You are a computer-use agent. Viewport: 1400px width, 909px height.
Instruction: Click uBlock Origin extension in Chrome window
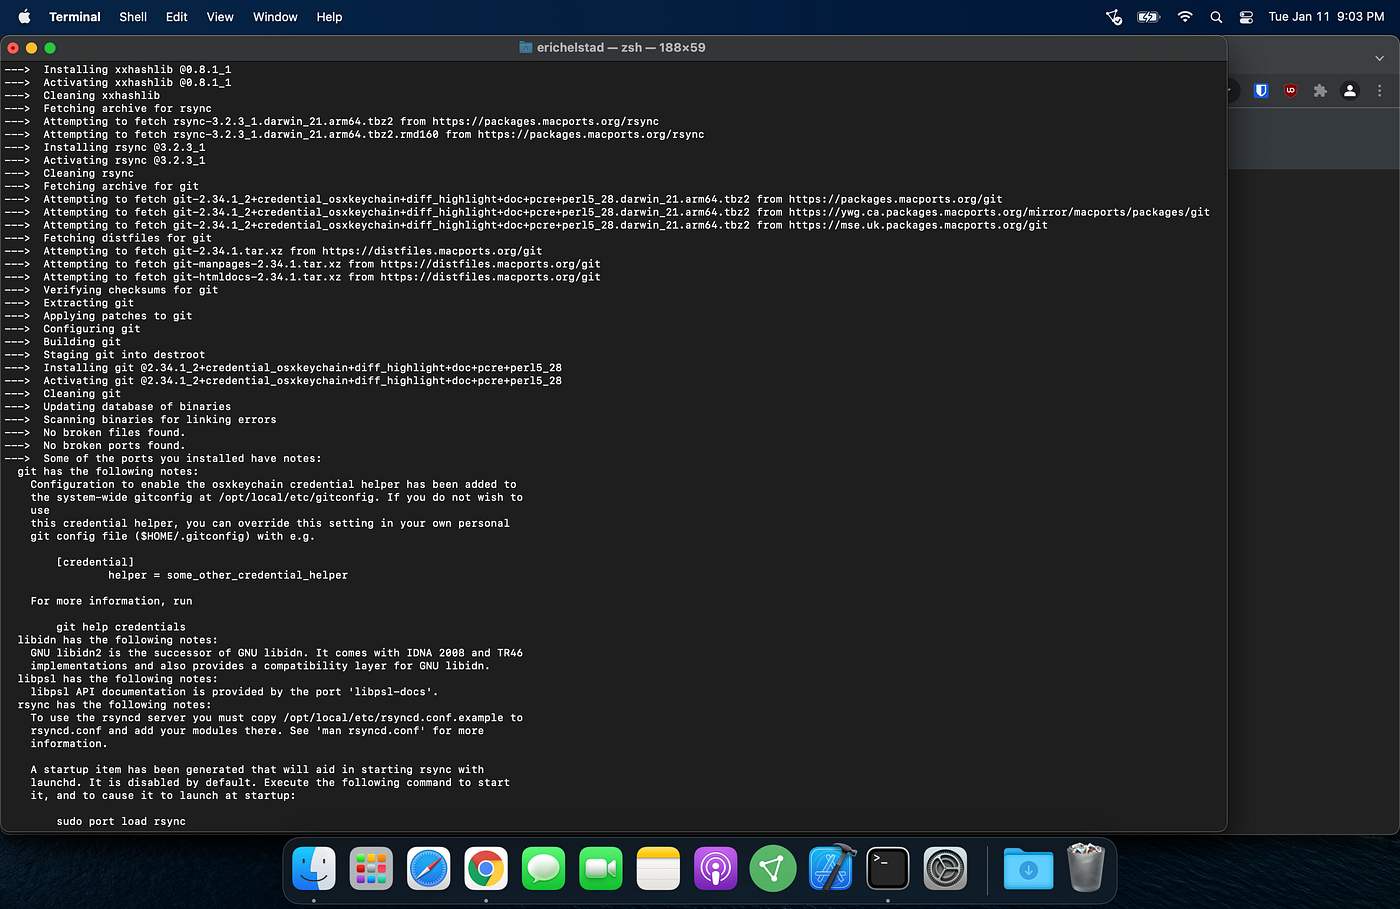1291,91
